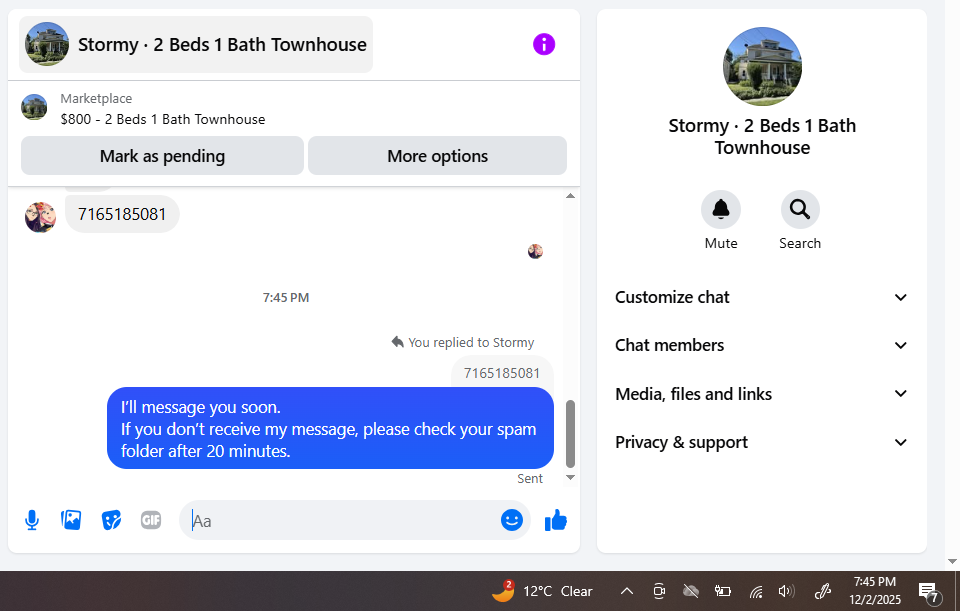The width and height of the screenshot is (960, 611).
Task: Open More options for listing
Action: (x=437, y=156)
